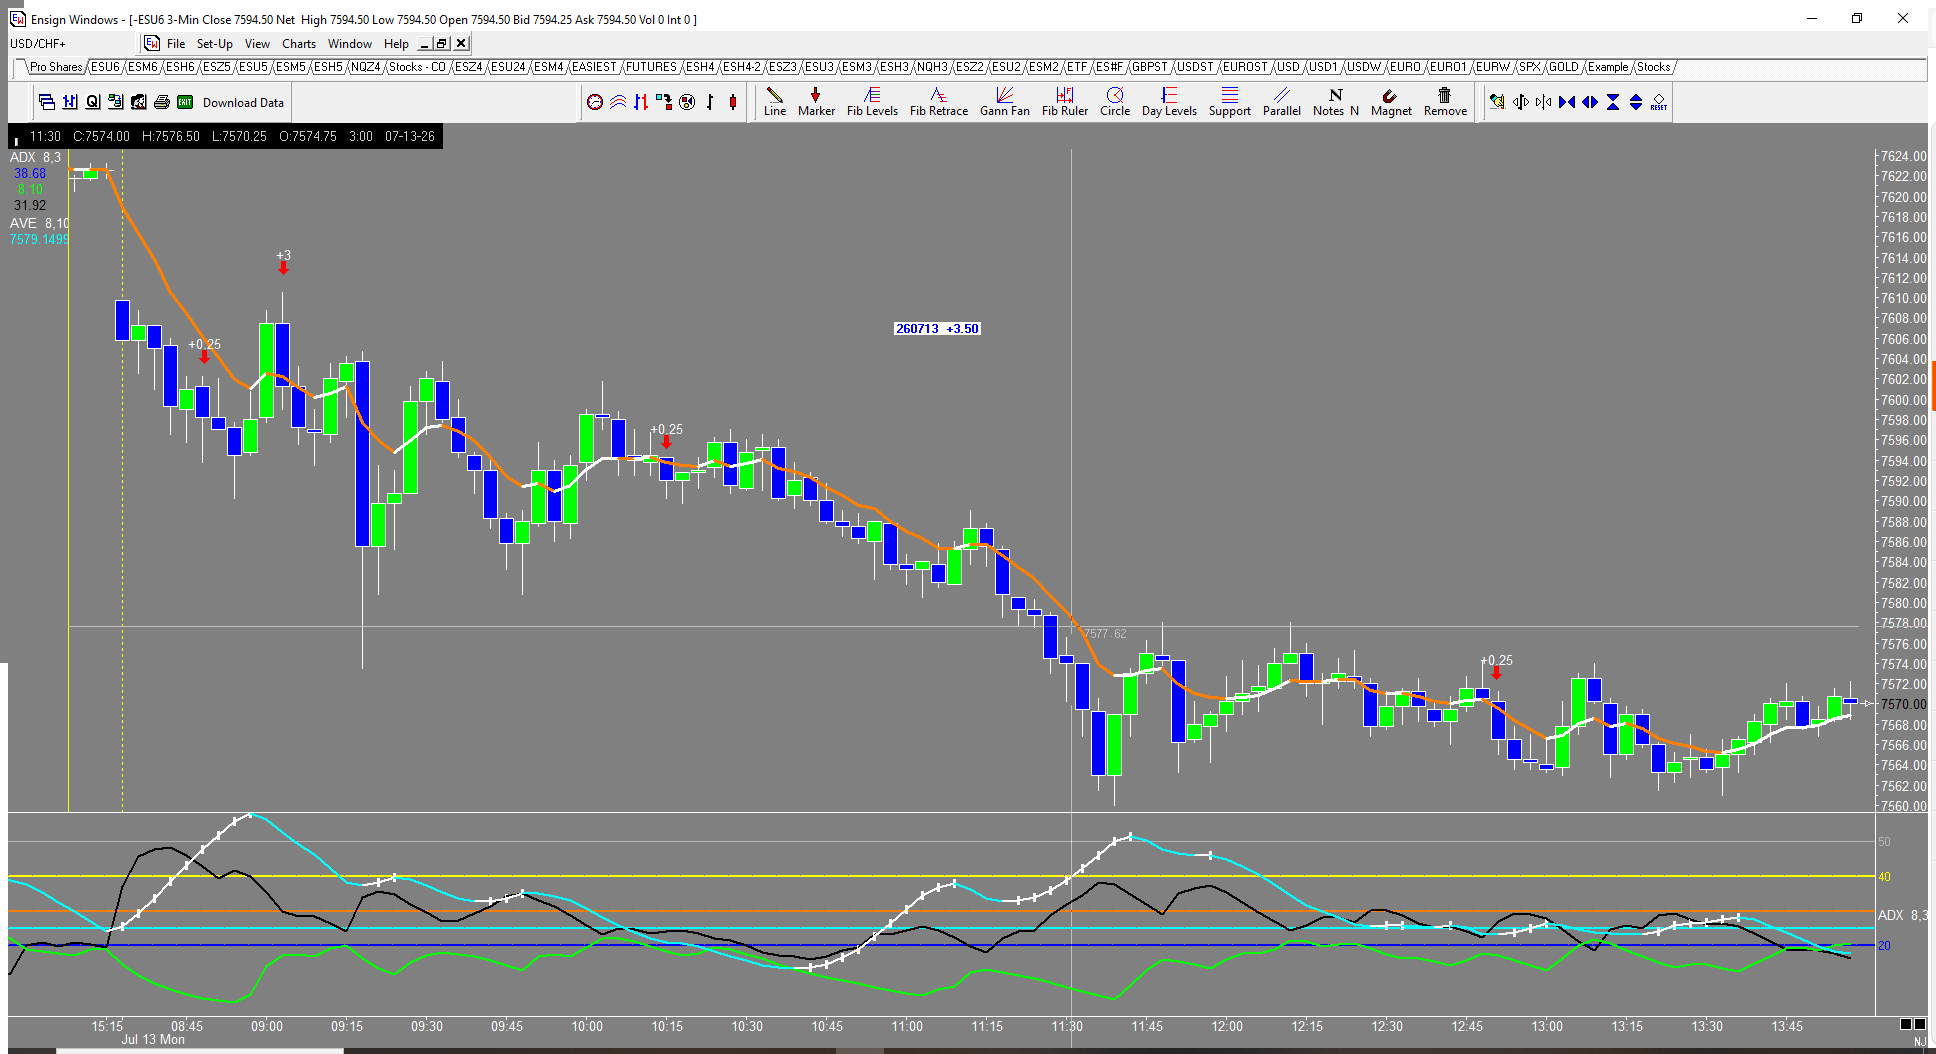Click the blue hourglass vertical scale icon
The image size is (1936, 1054).
click(x=1613, y=102)
